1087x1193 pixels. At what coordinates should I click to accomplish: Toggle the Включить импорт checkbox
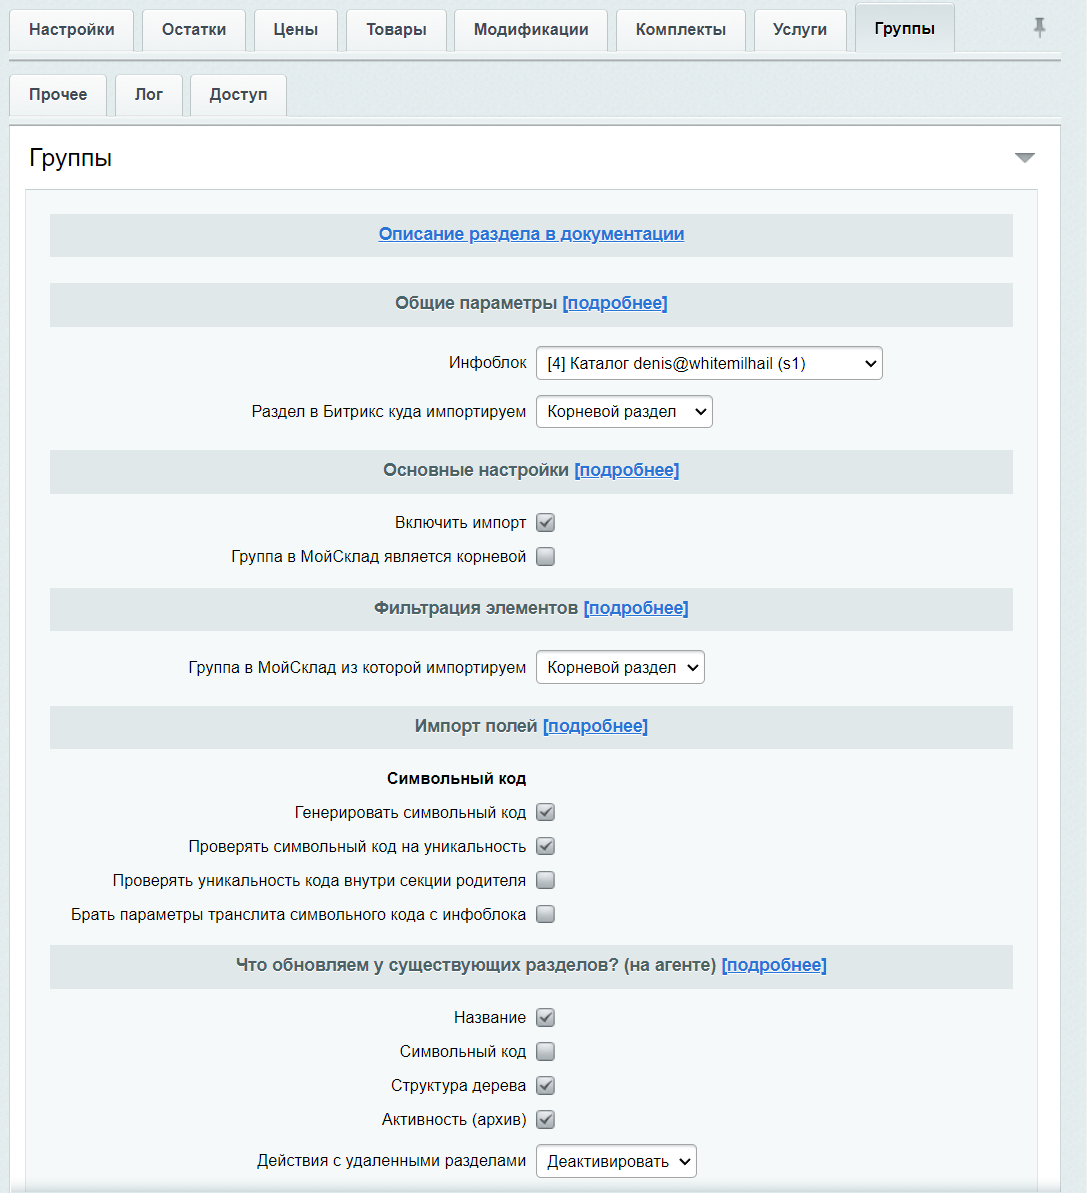tap(545, 523)
